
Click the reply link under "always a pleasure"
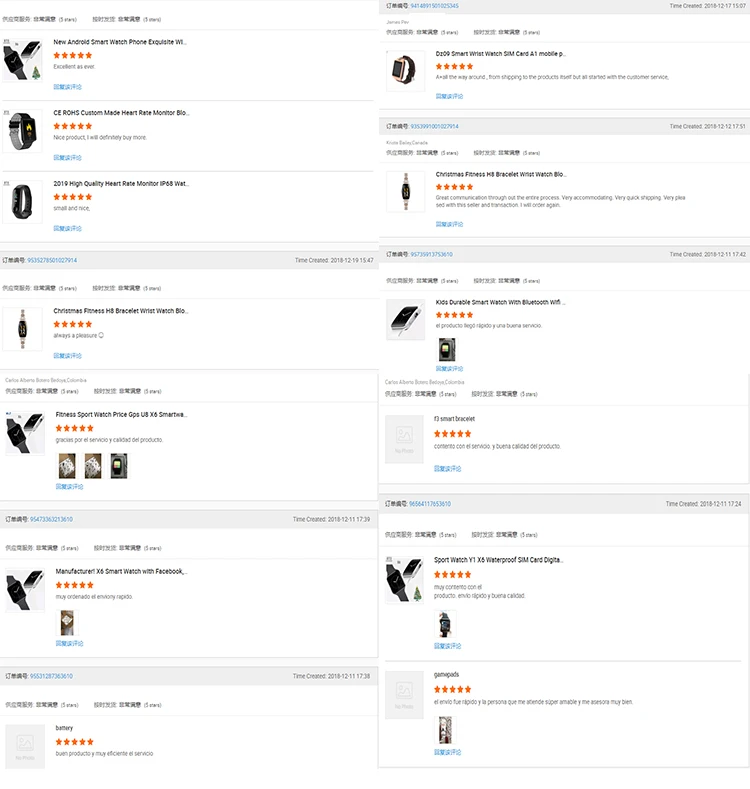click(68, 355)
